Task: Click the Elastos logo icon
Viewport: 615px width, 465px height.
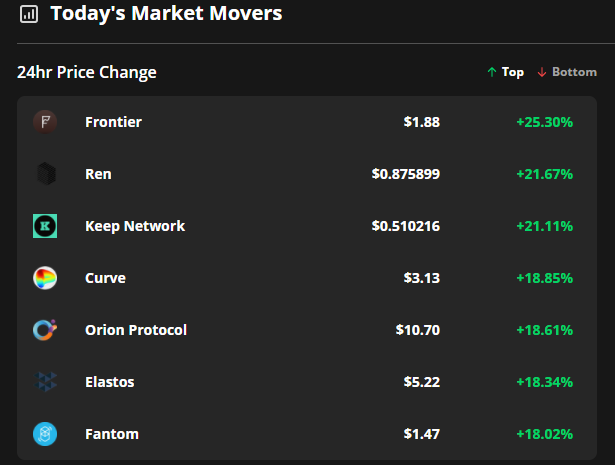Action: click(x=45, y=382)
